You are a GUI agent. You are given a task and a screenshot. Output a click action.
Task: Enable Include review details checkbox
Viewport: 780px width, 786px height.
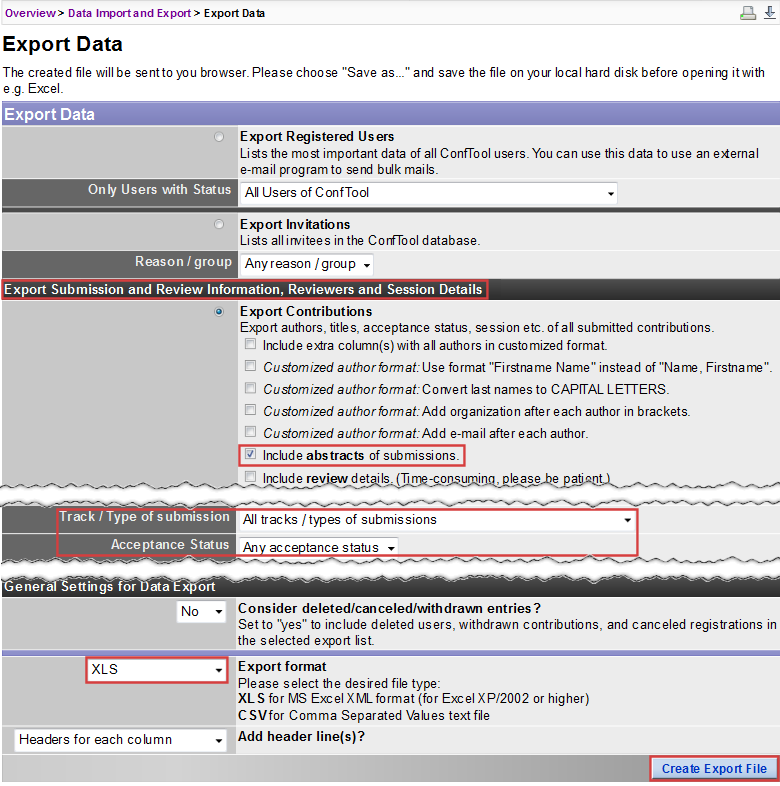(x=251, y=478)
